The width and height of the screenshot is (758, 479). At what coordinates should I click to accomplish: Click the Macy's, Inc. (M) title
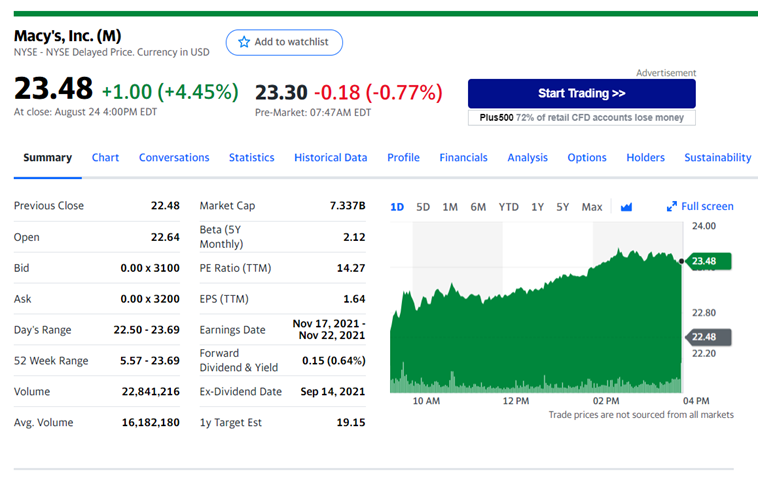point(67,36)
